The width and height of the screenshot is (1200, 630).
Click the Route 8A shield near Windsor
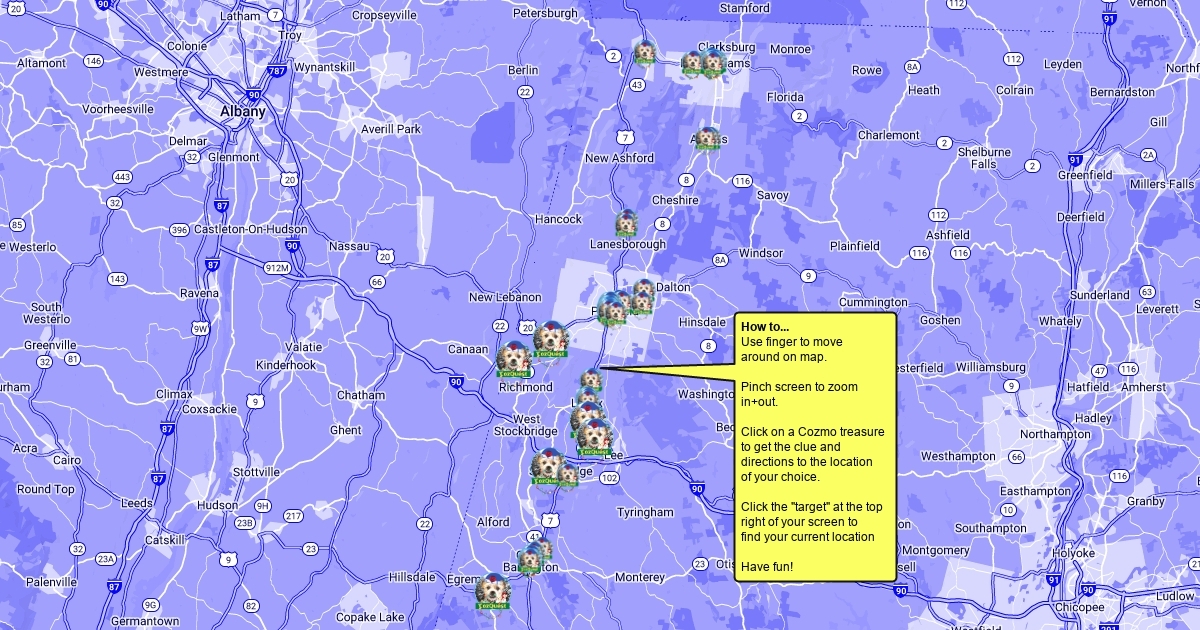[x=721, y=260]
